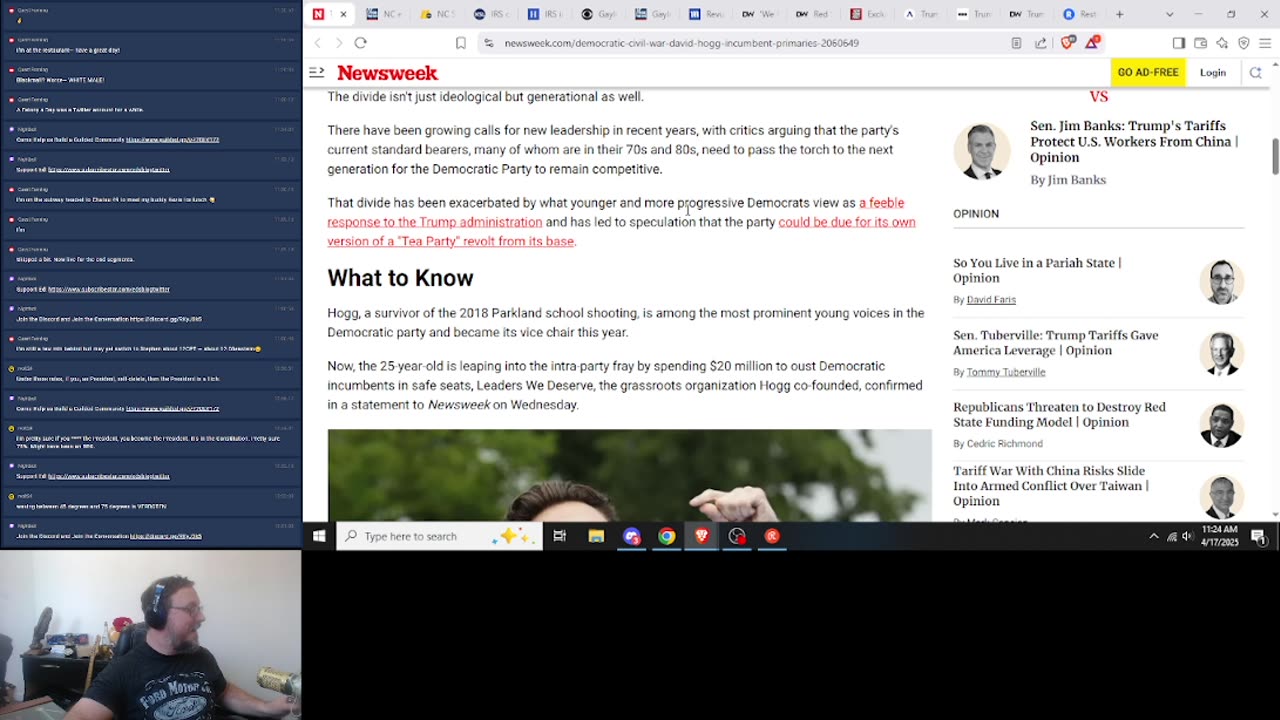Viewport: 1280px width, 720px height.
Task: Switch to the Brave browser taskbar icon
Action: click(701, 536)
